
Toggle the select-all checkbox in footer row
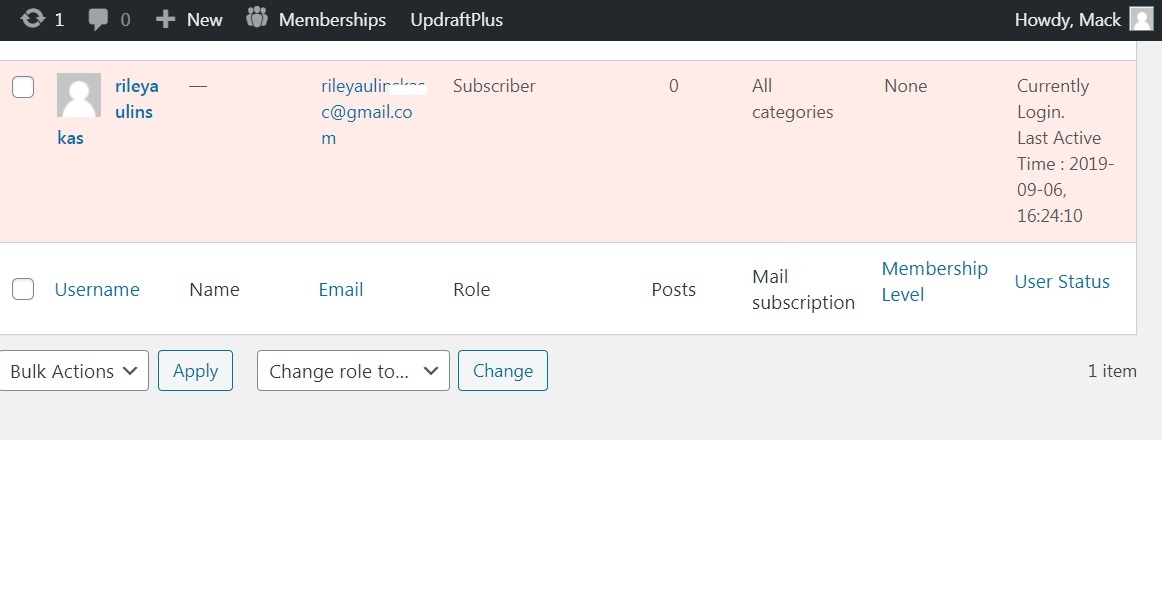point(23,290)
